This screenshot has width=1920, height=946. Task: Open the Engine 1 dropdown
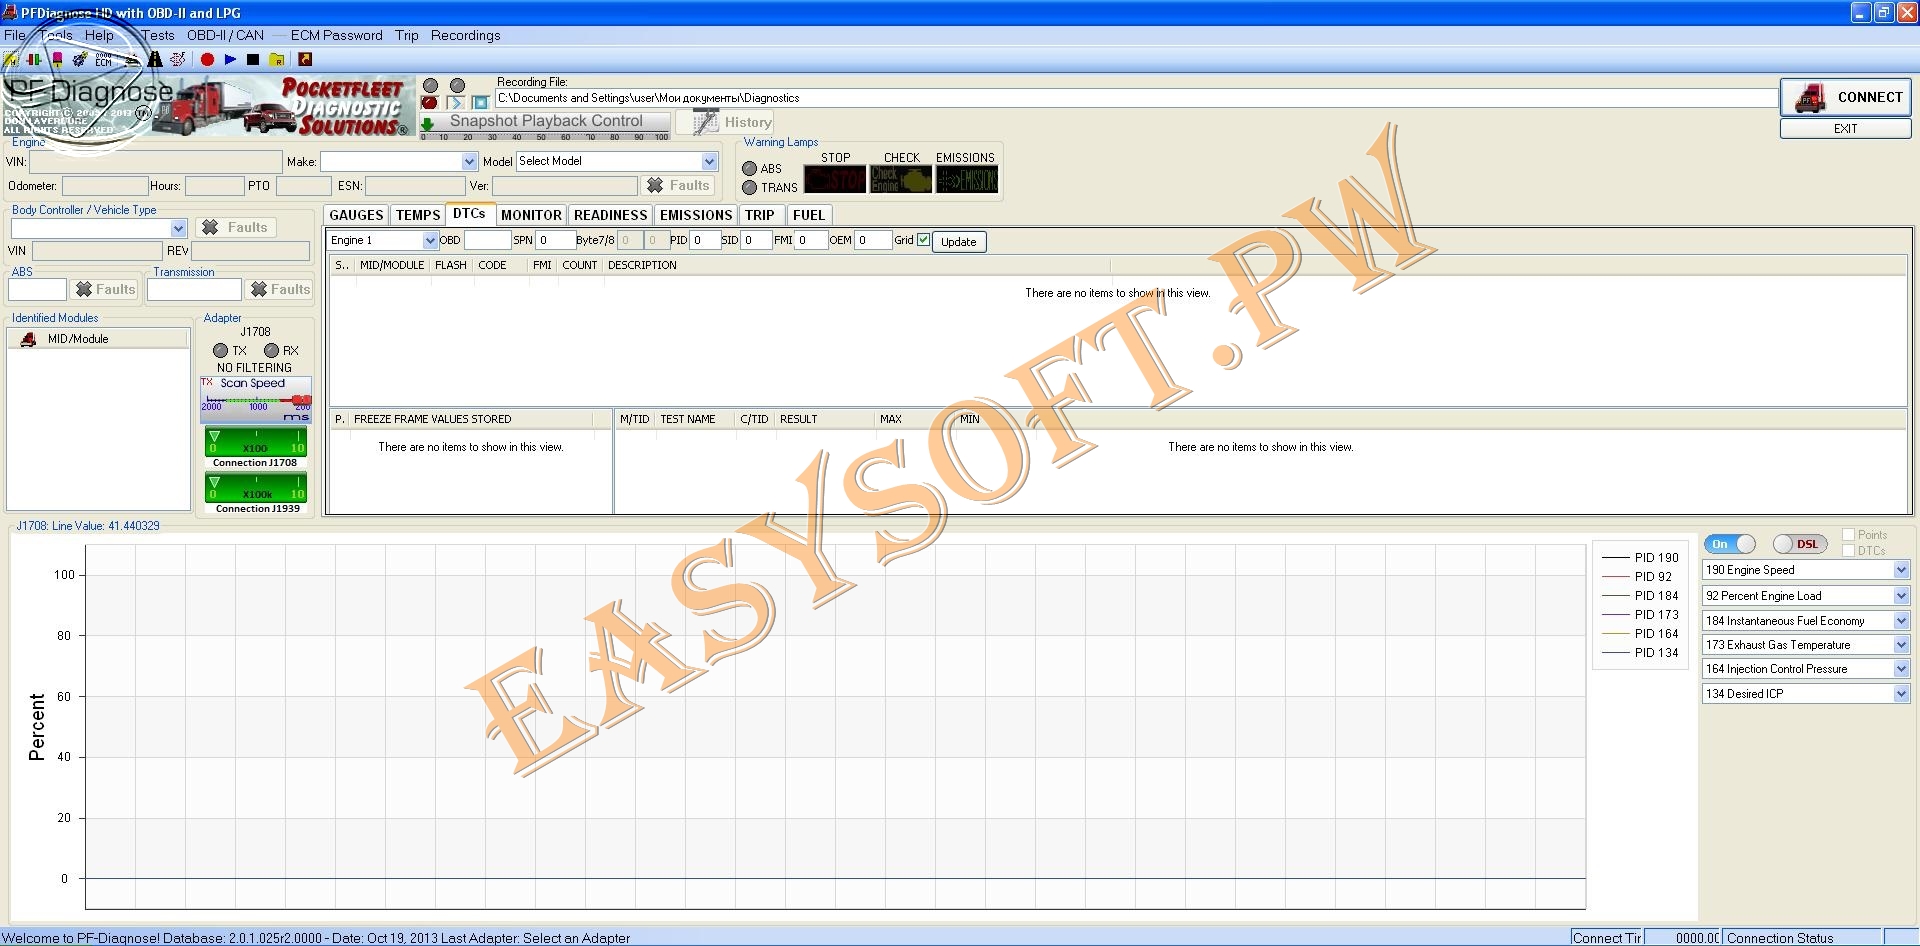pos(430,241)
